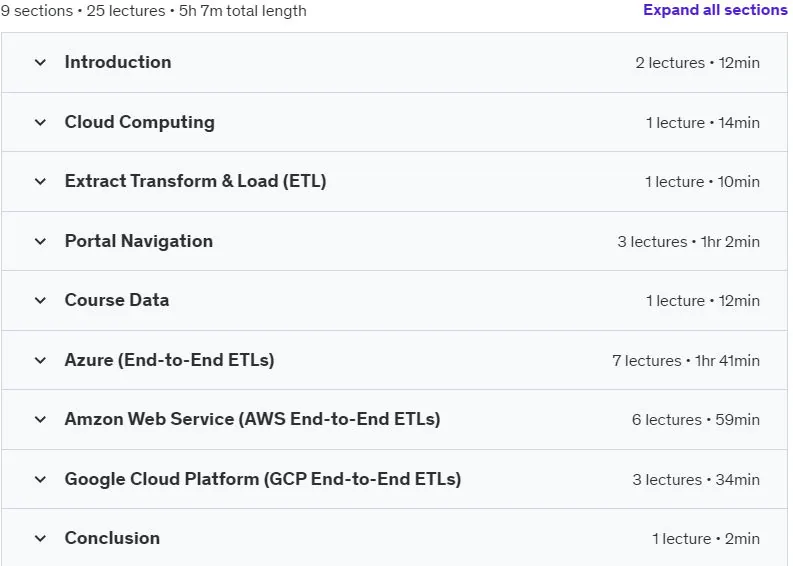The image size is (793, 566).
Task: Expand the Introduction section chevron
Action: pyautogui.click(x=40, y=63)
